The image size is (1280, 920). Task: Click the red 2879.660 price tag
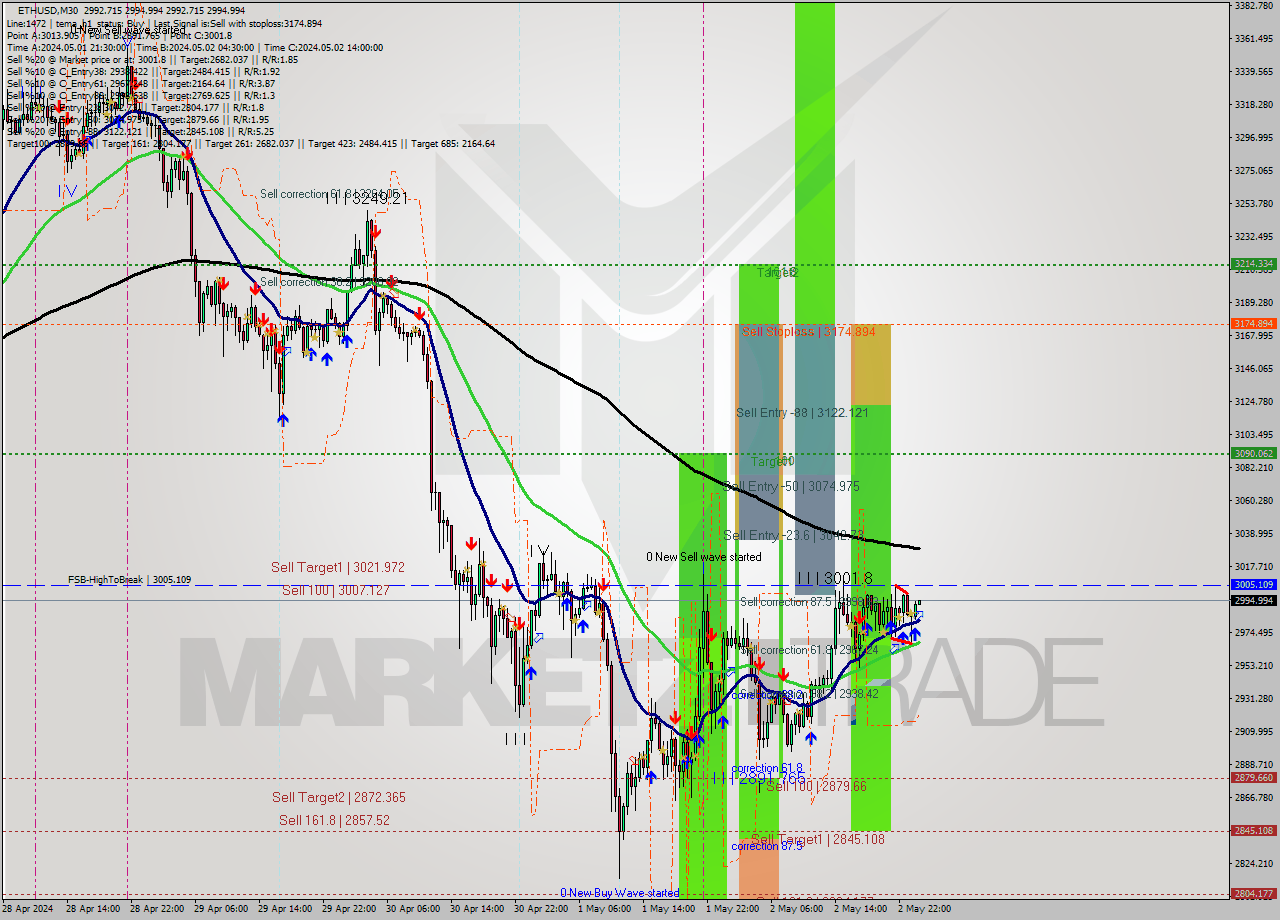(x=1253, y=777)
